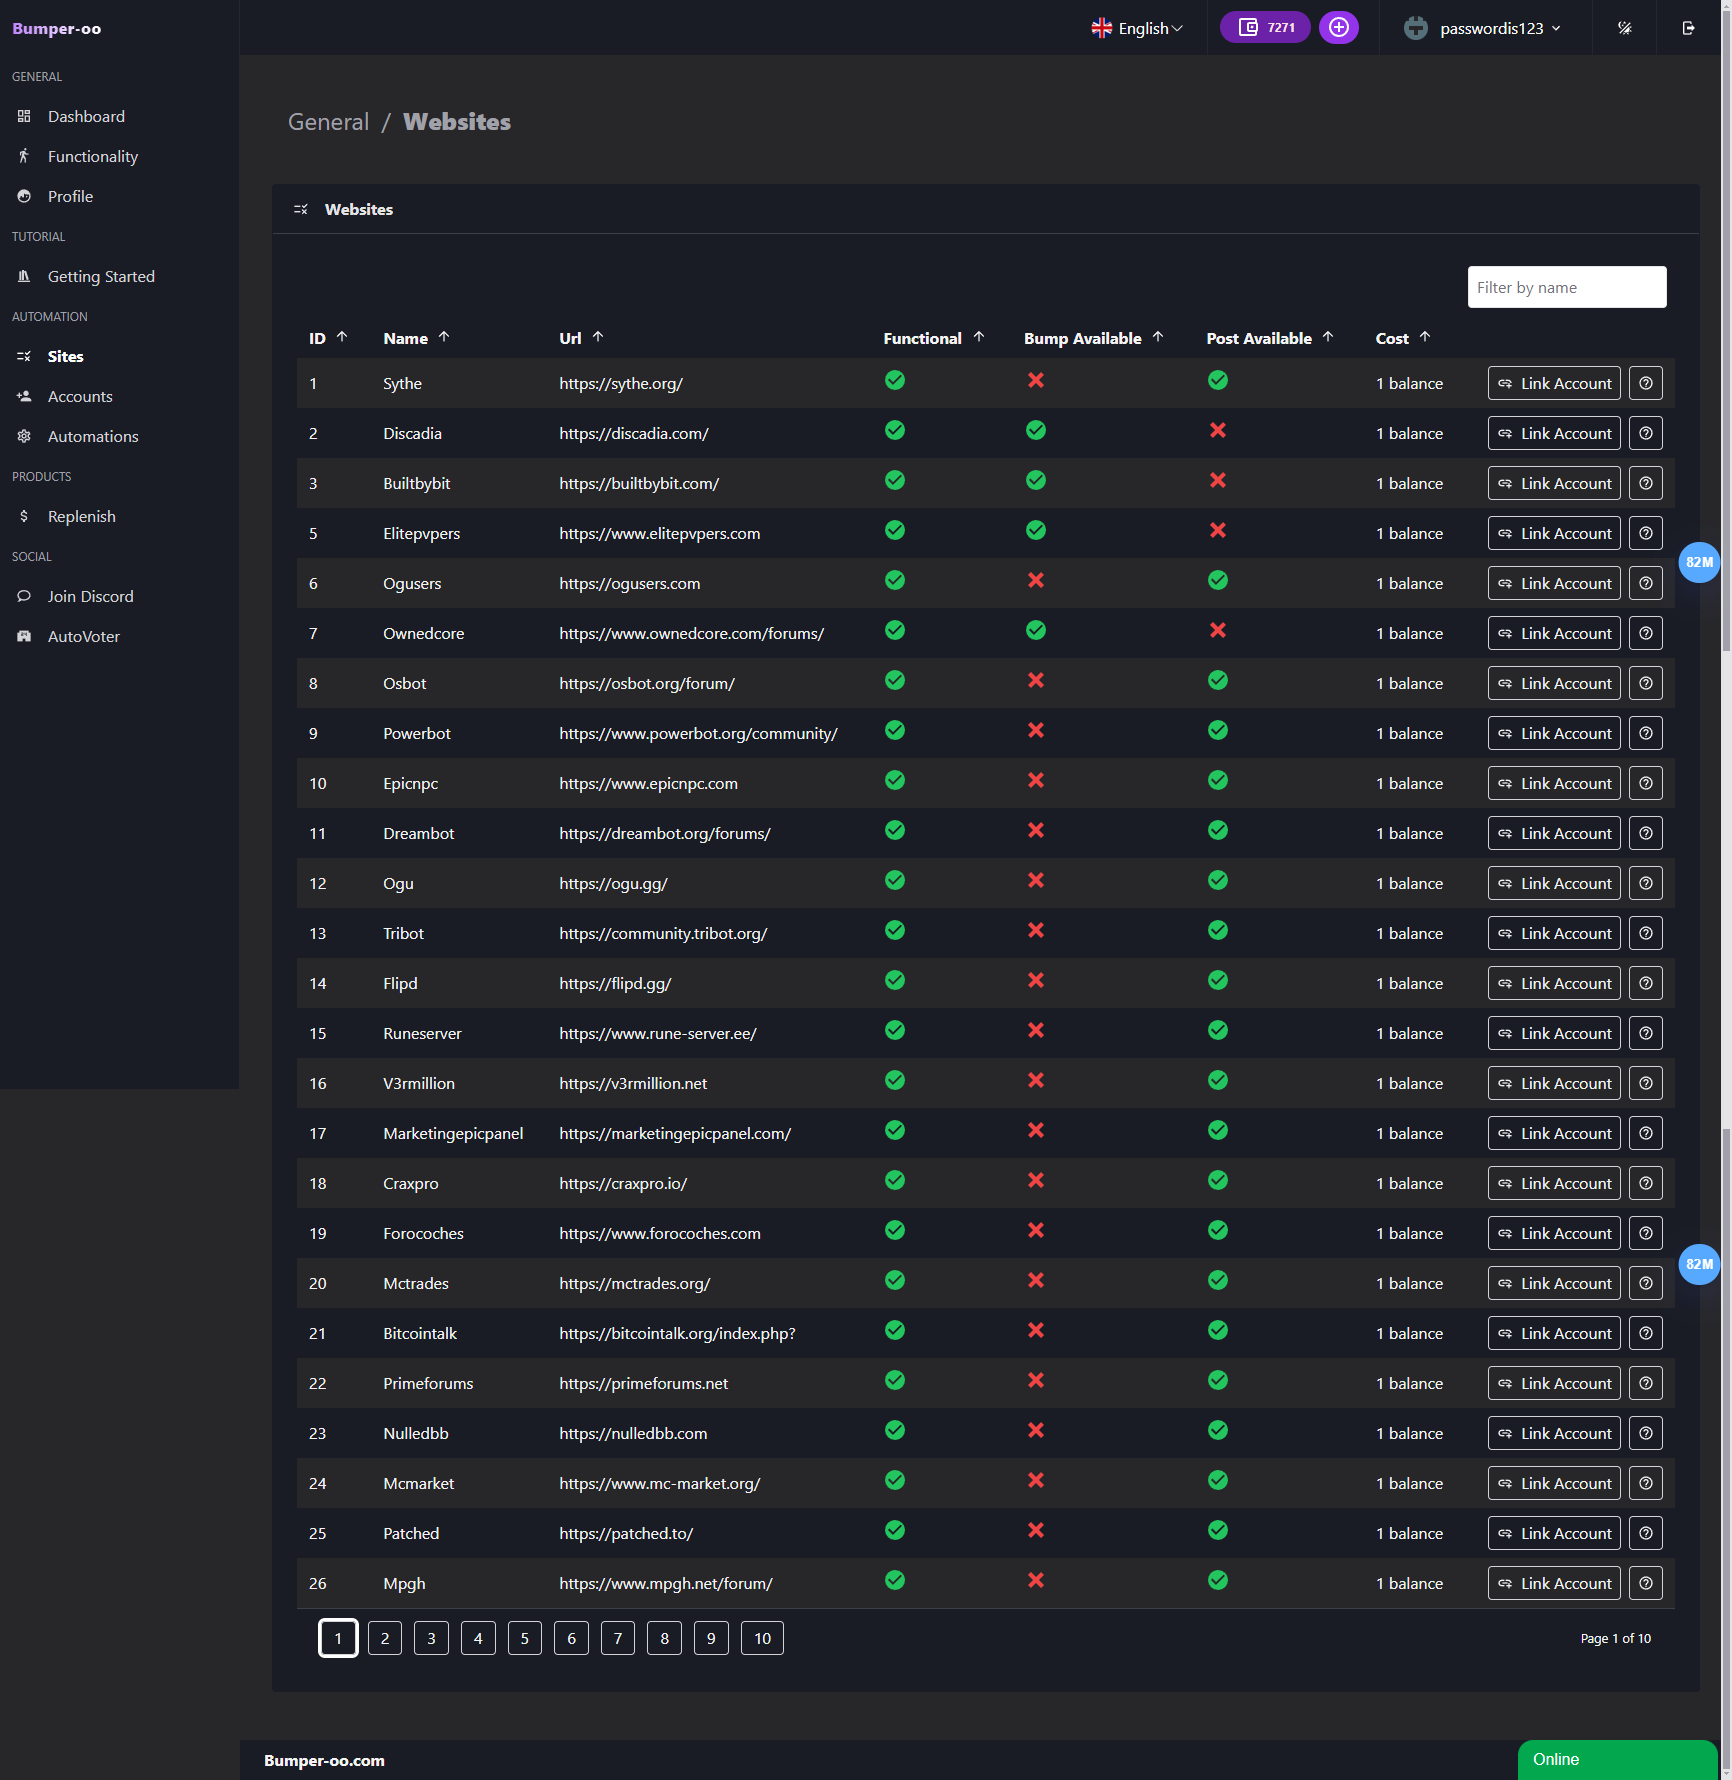Open help icon for Forocoches row
Image resolution: width=1732 pixels, height=1780 pixels.
tap(1646, 1233)
